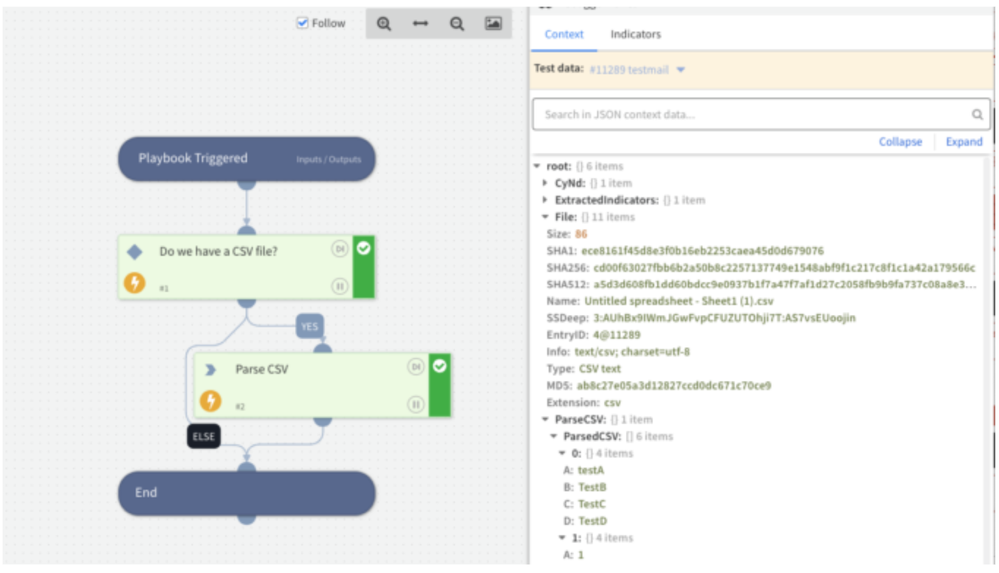Expand the ExtractedIndicators node
The width and height of the screenshot is (999, 573).
(545, 200)
